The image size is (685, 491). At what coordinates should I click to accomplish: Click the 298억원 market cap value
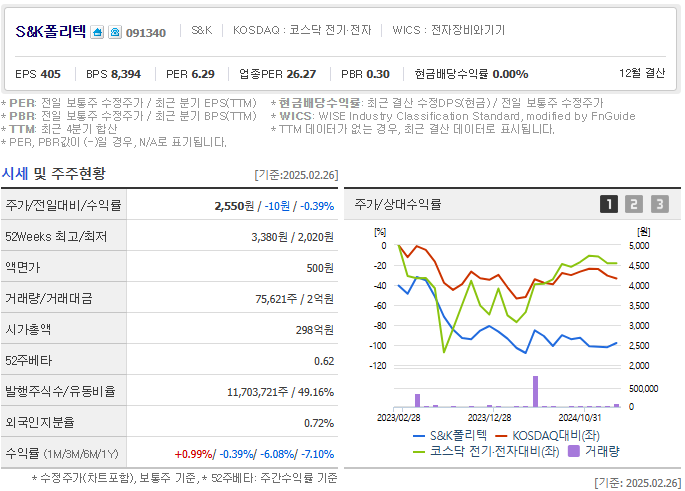point(315,330)
